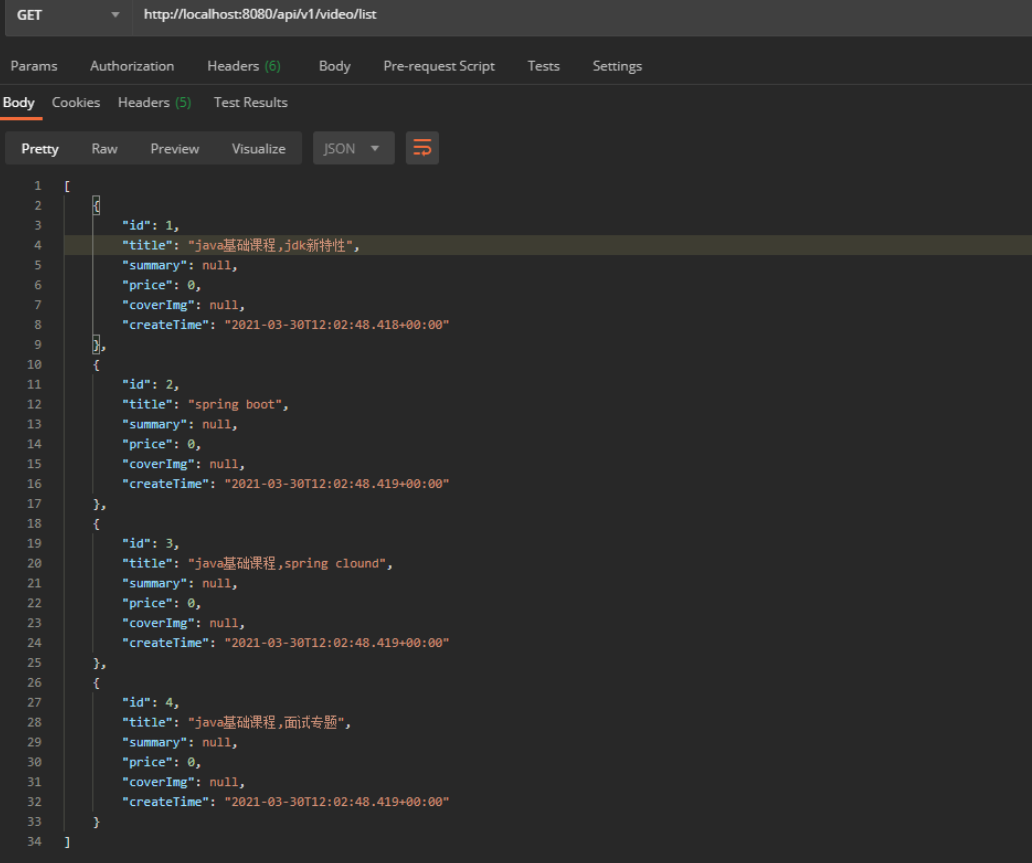The width and height of the screenshot is (1032, 863).
Task: Show the response Cookies tab
Action: [x=76, y=102]
